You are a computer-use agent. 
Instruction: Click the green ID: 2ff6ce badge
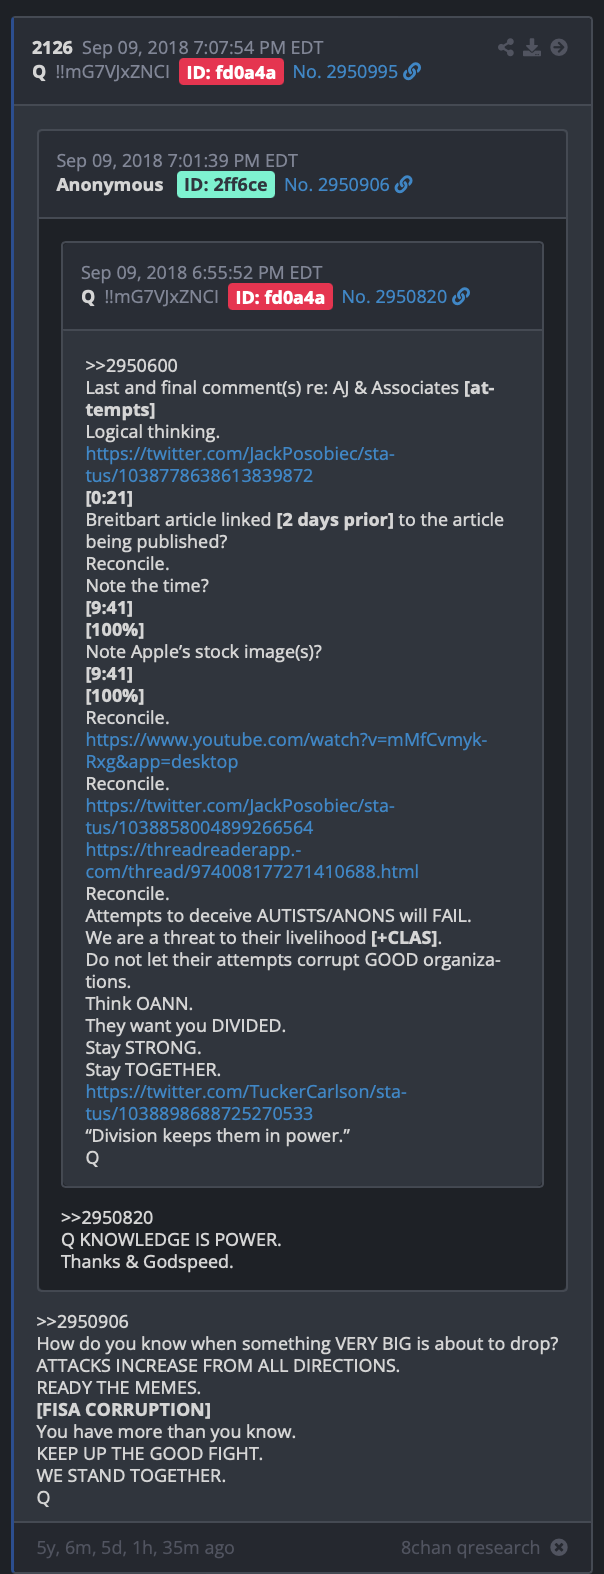226,184
